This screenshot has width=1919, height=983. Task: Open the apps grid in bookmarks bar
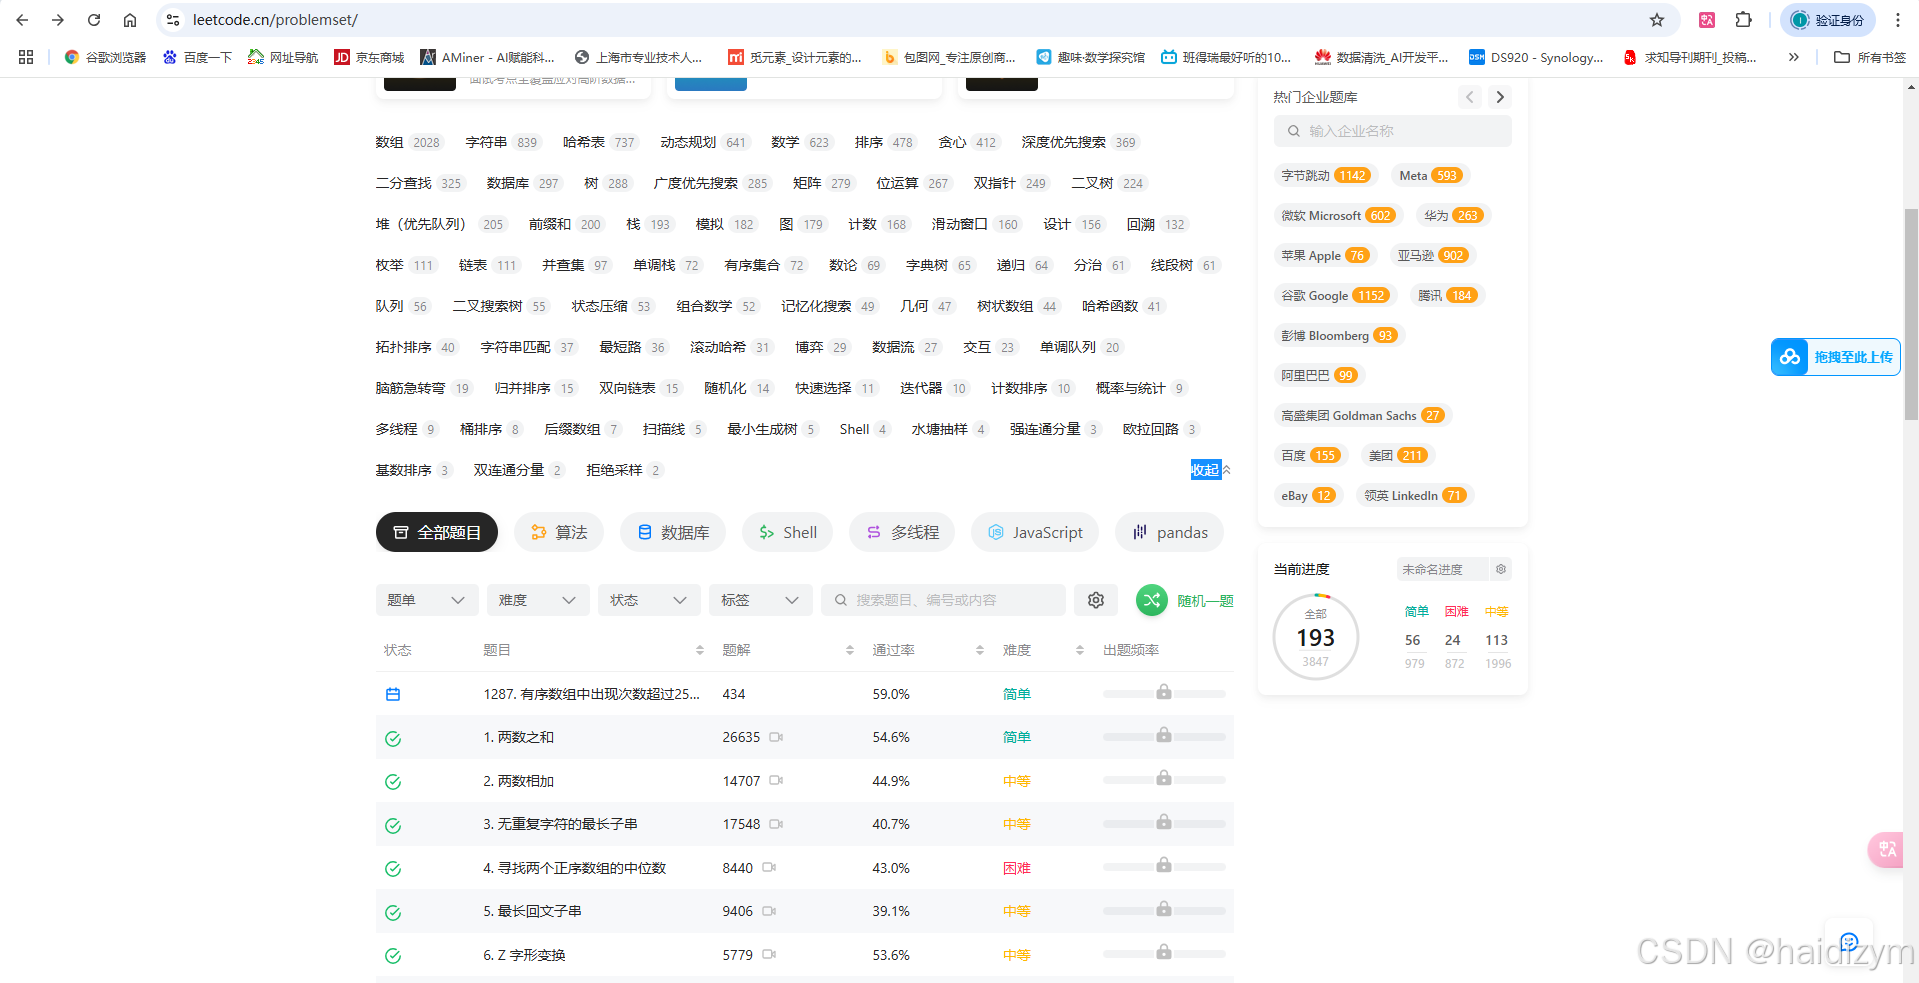[x=26, y=57]
